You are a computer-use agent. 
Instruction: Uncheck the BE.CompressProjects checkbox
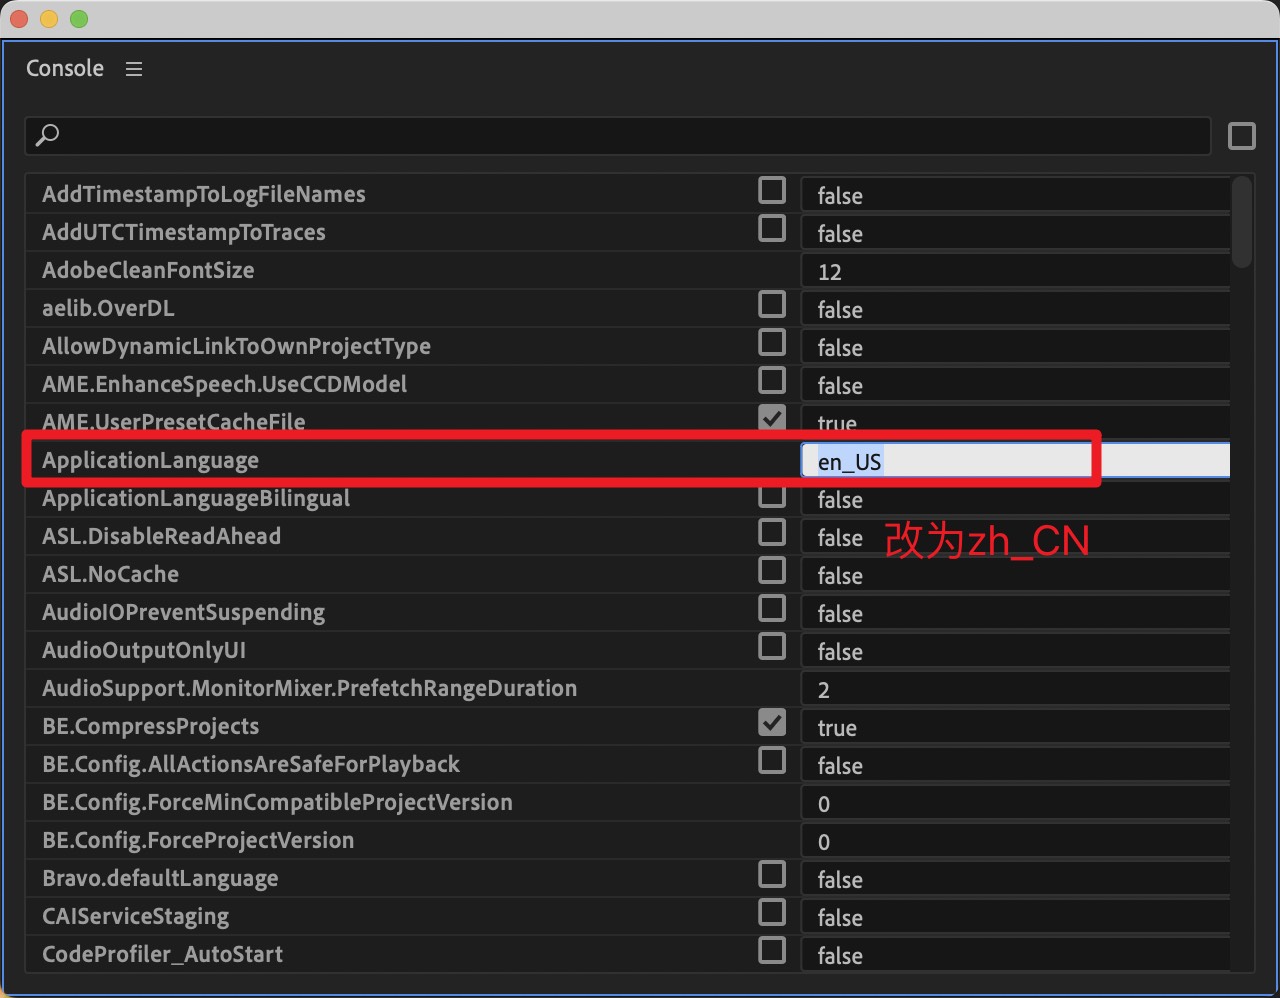coord(772,722)
